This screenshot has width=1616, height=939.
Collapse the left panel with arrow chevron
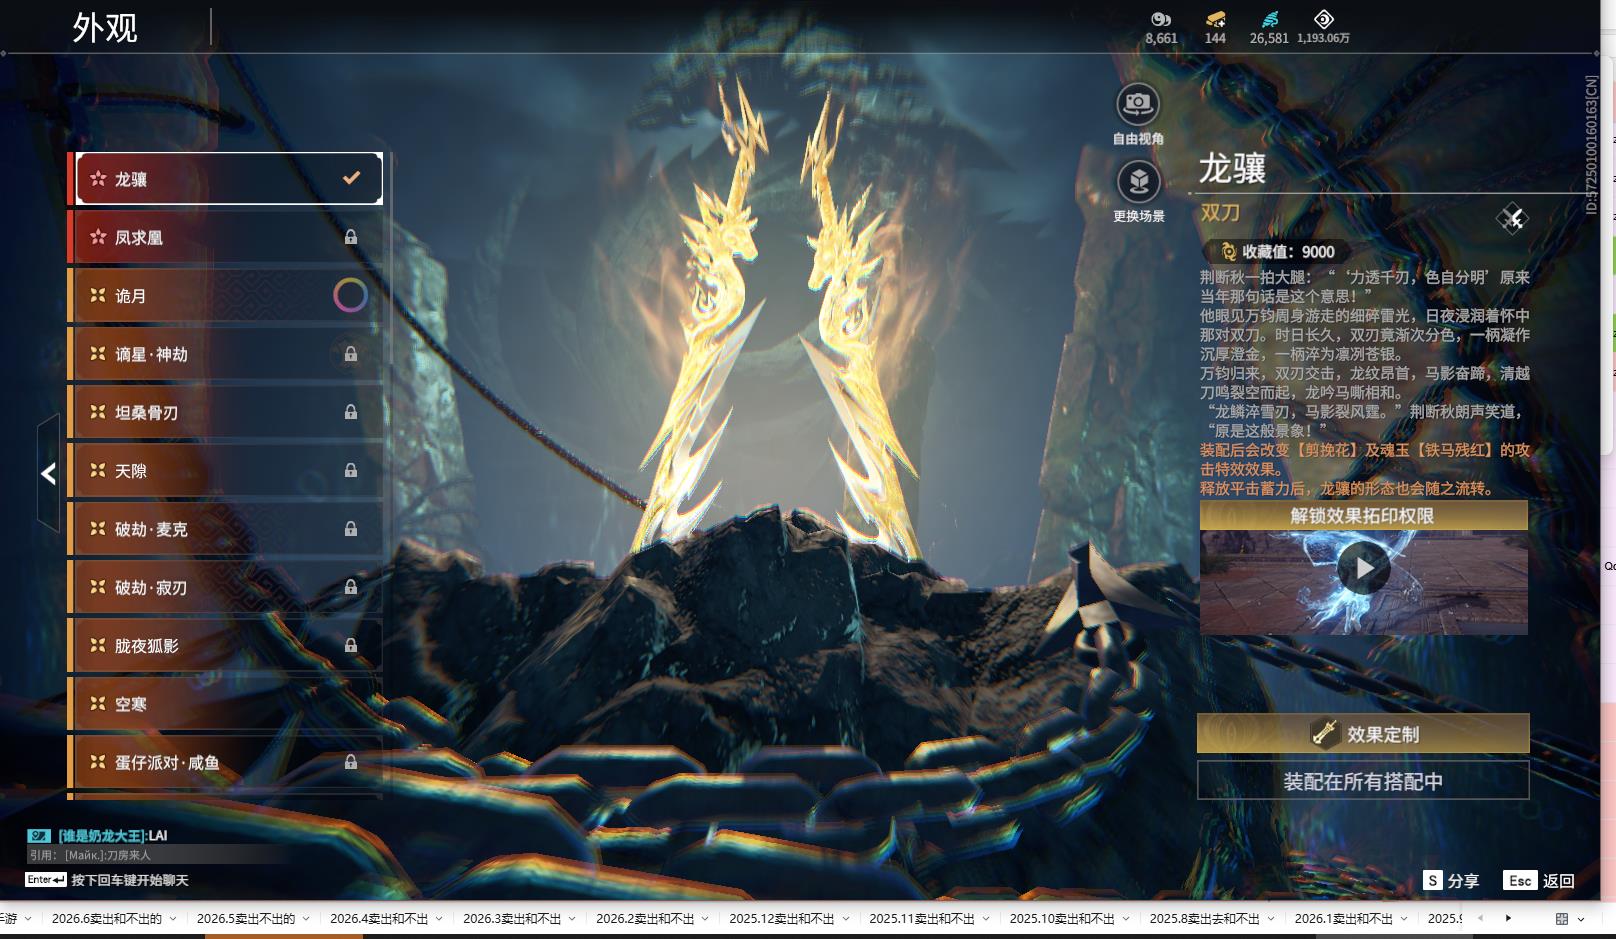(48, 473)
